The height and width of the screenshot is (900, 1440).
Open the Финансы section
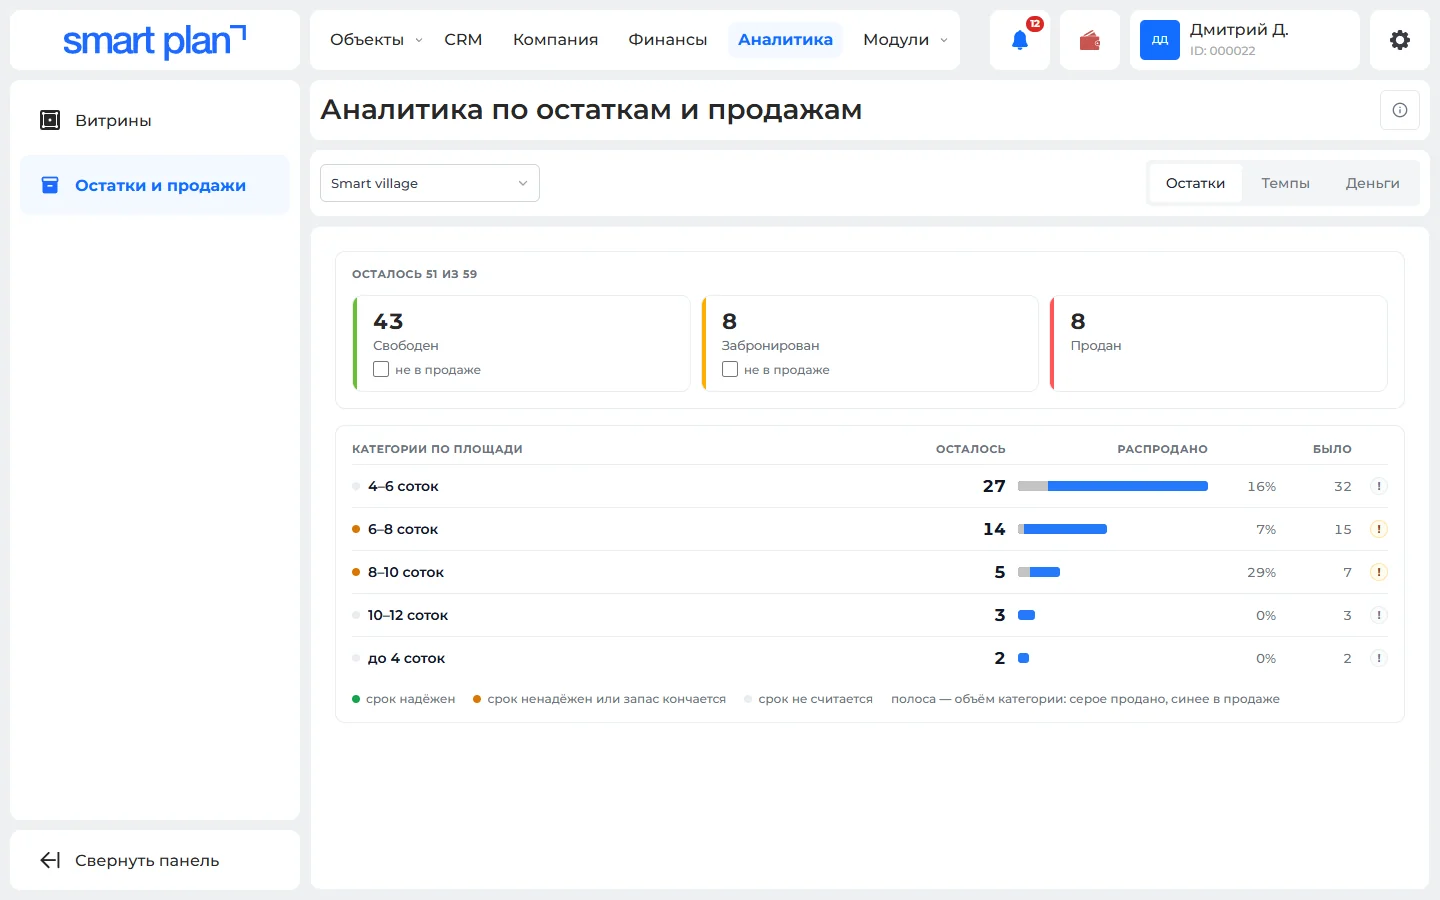(x=668, y=40)
